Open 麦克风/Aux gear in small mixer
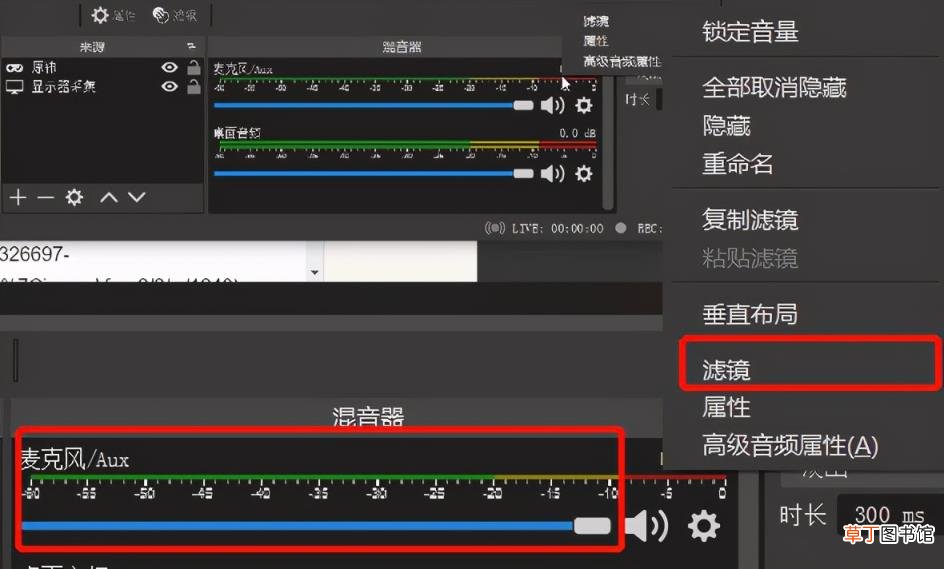Screen dimensions: 944x569 [x=583, y=105]
